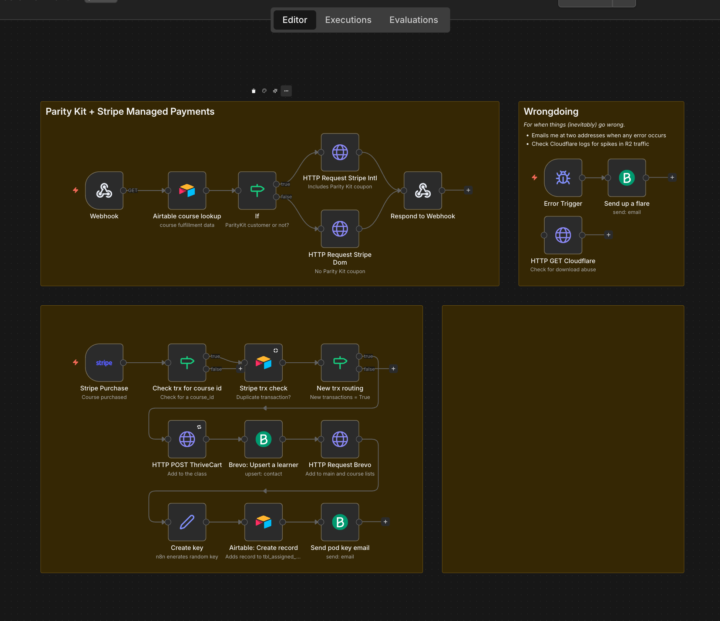The height and width of the screenshot is (621, 720).
Task: Open the Airtable course lookup node
Action: tap(187, 190)
